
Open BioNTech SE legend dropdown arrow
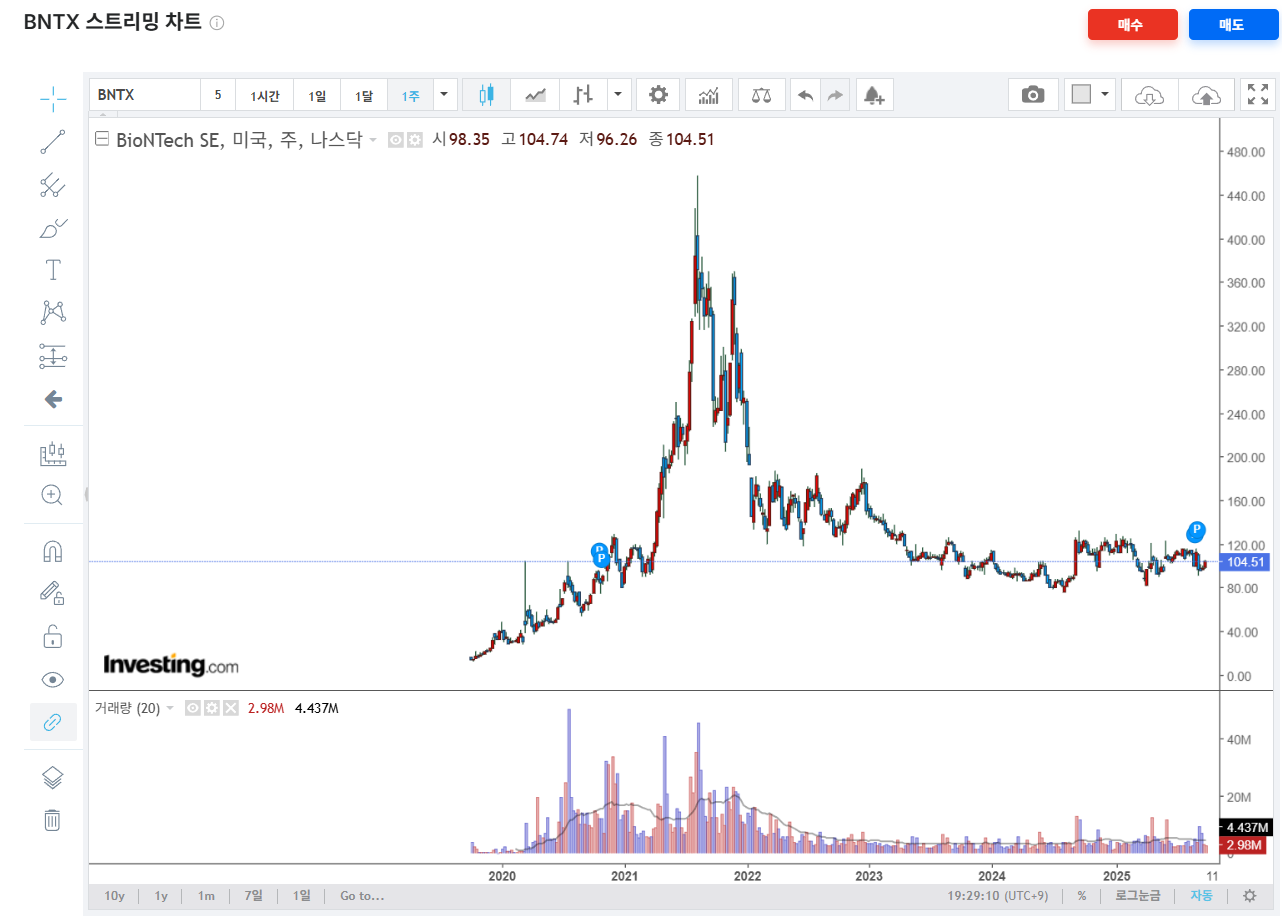click(373, 140)
